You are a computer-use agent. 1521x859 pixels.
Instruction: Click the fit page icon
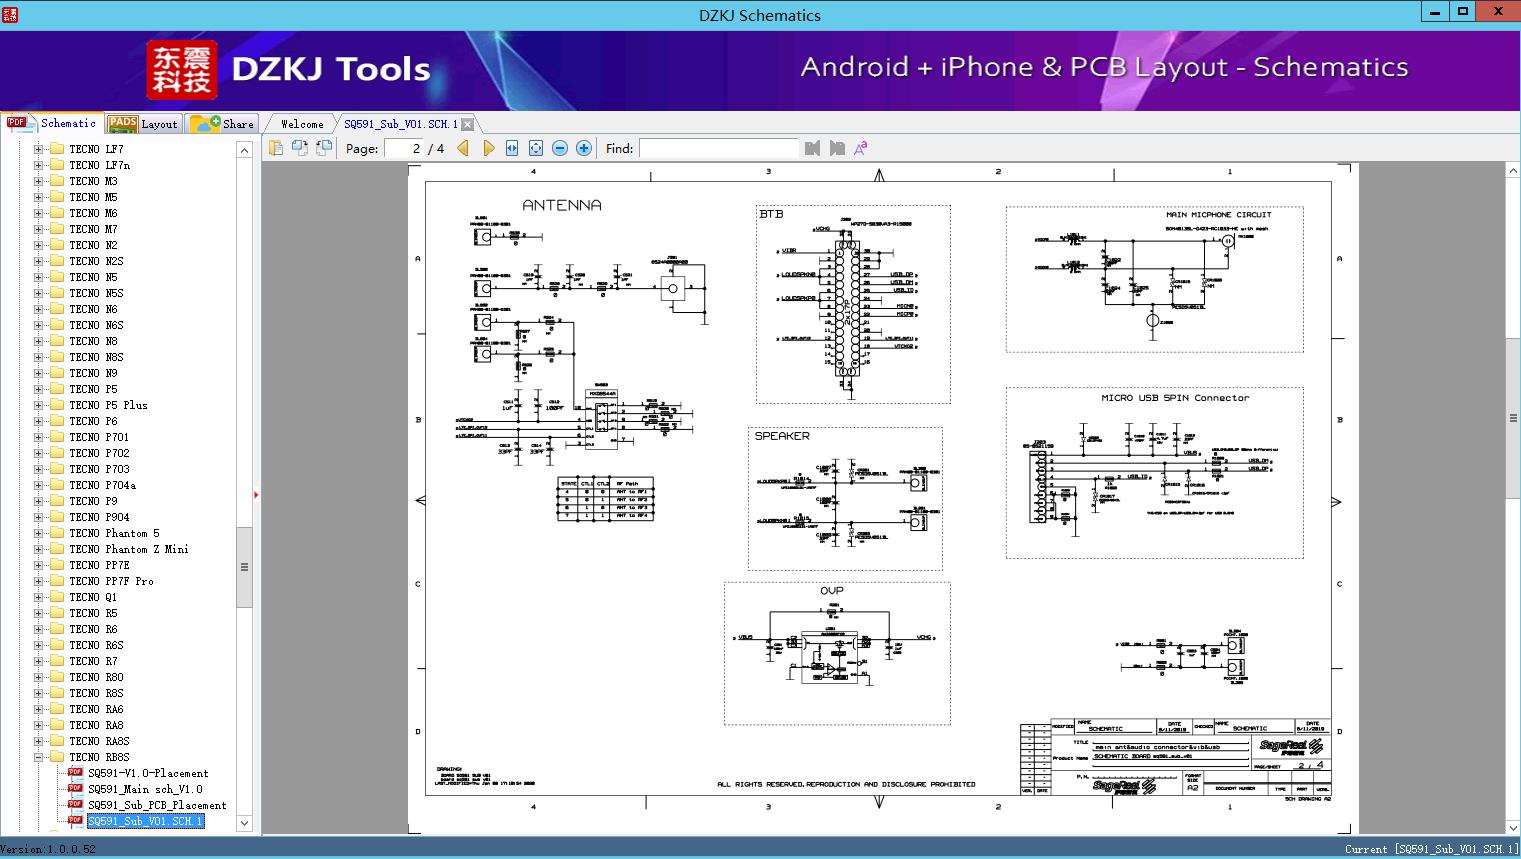(x=536, y=148)
